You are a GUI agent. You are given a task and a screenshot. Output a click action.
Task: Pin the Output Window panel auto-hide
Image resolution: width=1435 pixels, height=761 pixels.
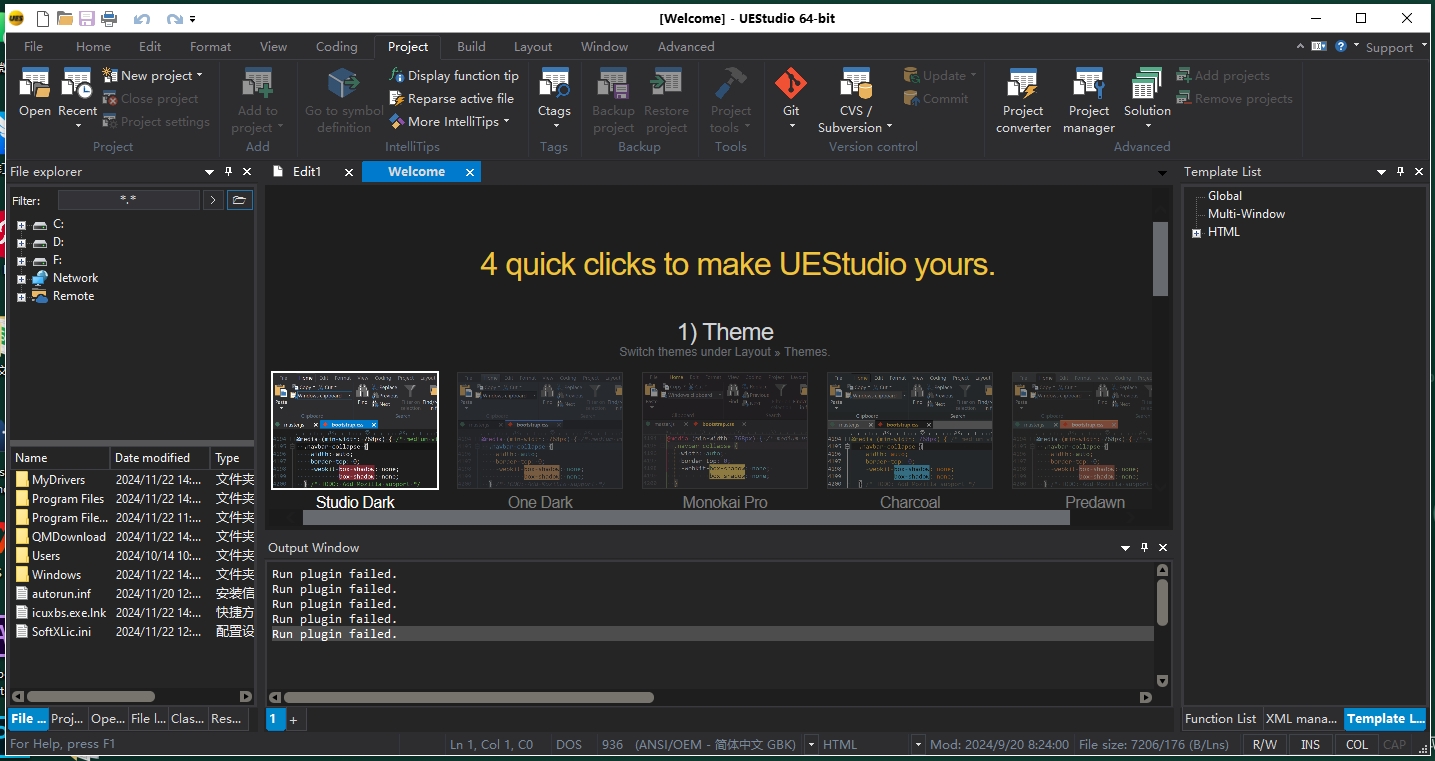(1144, 547)
